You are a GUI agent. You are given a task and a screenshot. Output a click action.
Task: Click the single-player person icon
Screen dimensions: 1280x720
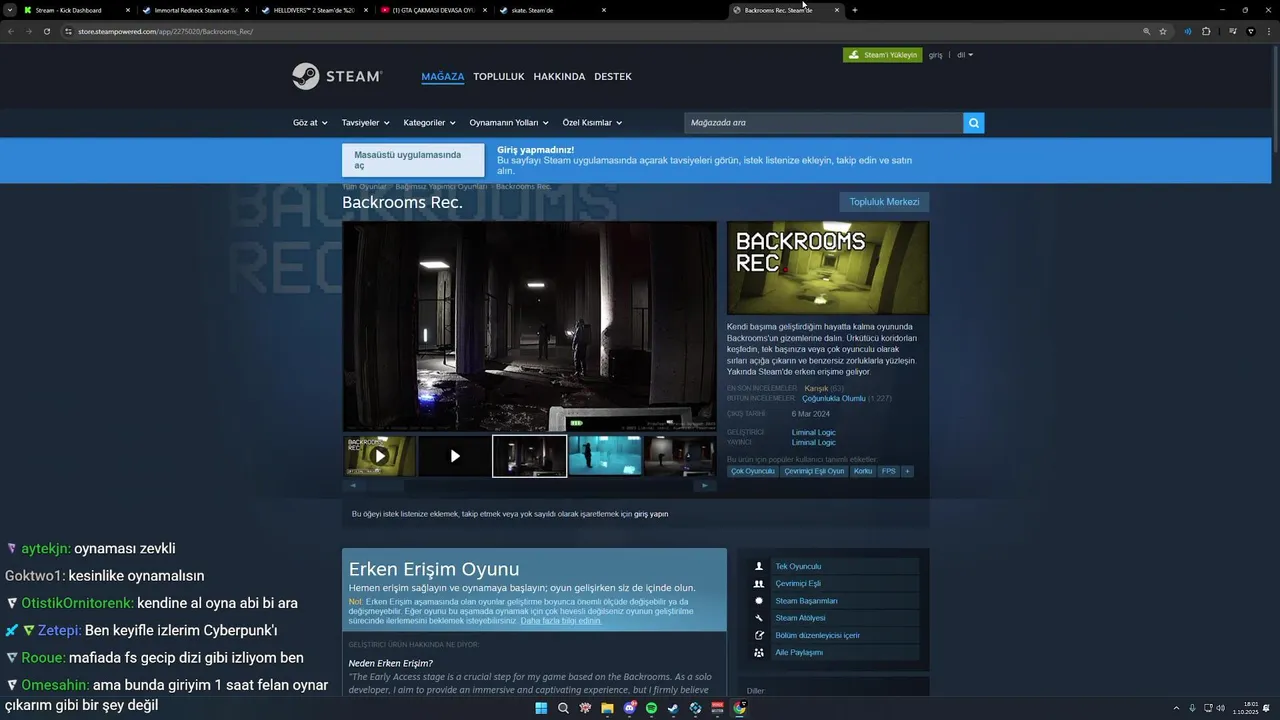[x=759, y=566]
